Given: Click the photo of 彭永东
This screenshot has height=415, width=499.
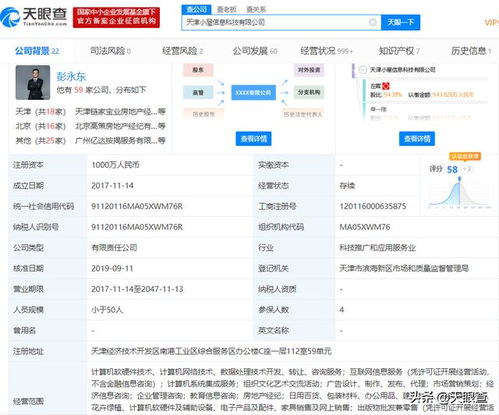Looking at the screenshot, I should 33,82.
